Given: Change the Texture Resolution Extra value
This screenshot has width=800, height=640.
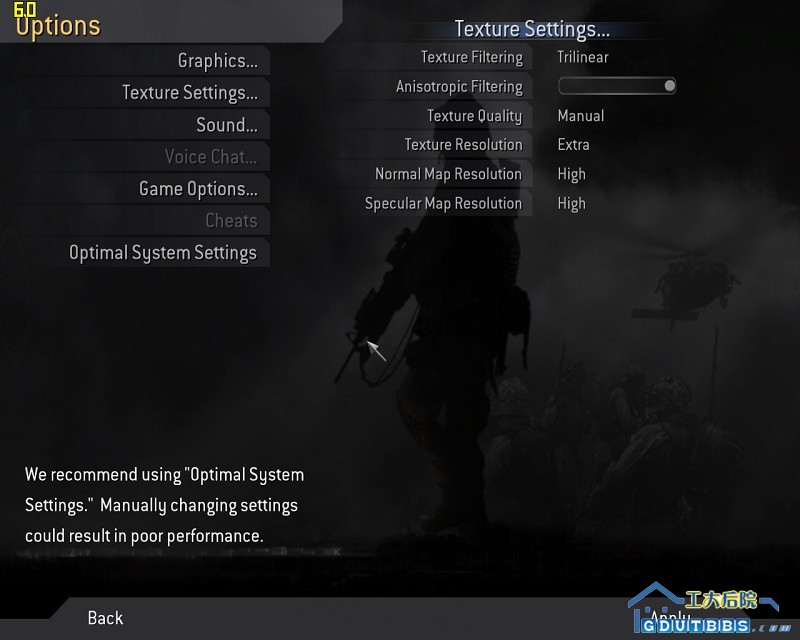Looking at the screenshot, I should tap(573, 145).
